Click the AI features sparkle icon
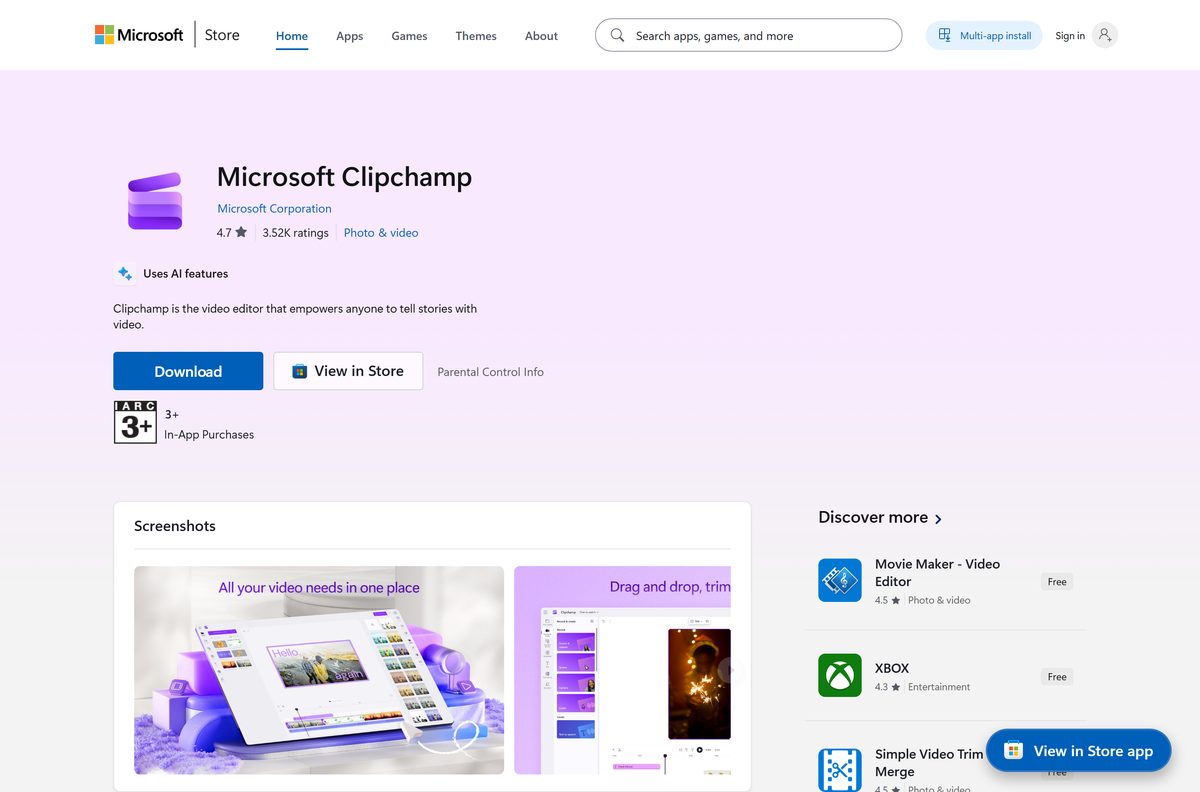This screenshot has height=792, width=1200. pos(125,273)
